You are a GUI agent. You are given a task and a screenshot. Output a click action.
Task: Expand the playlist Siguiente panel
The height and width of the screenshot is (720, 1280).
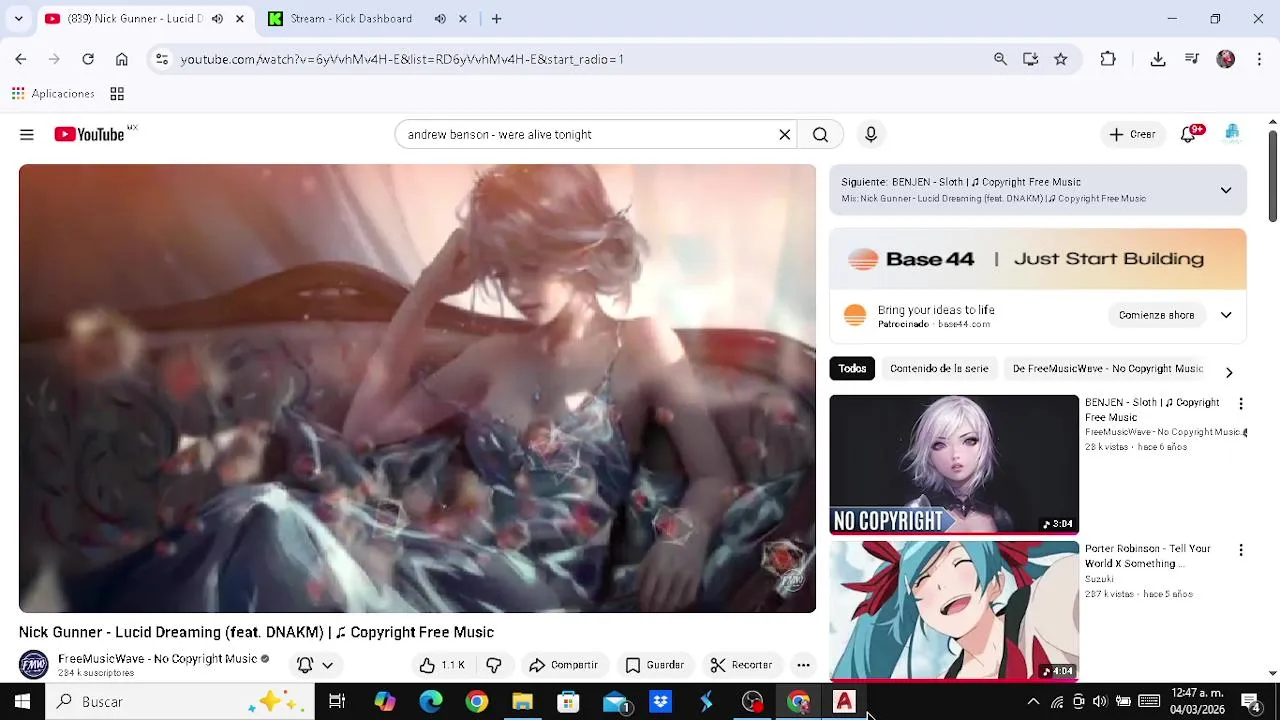click(1226, 190)
